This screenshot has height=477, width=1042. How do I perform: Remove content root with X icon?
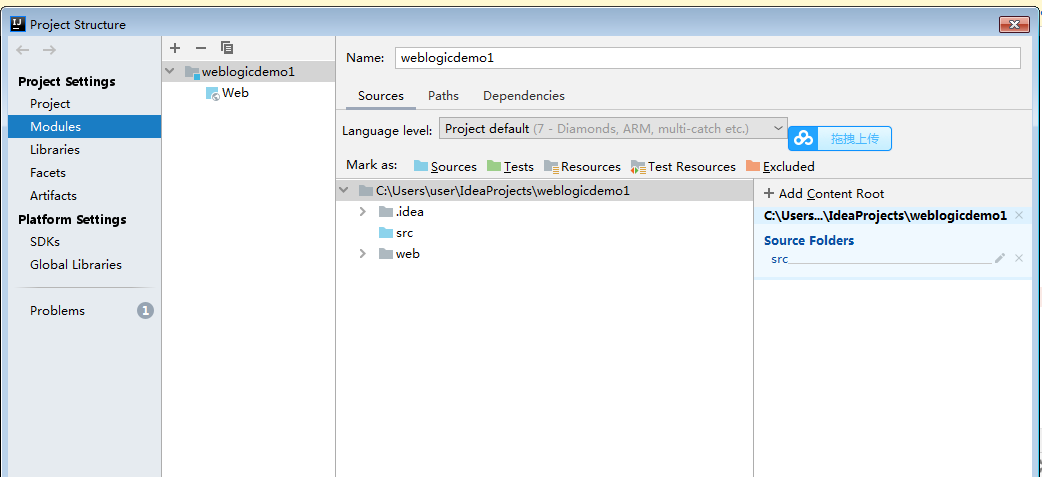[x=1019, y=215]
